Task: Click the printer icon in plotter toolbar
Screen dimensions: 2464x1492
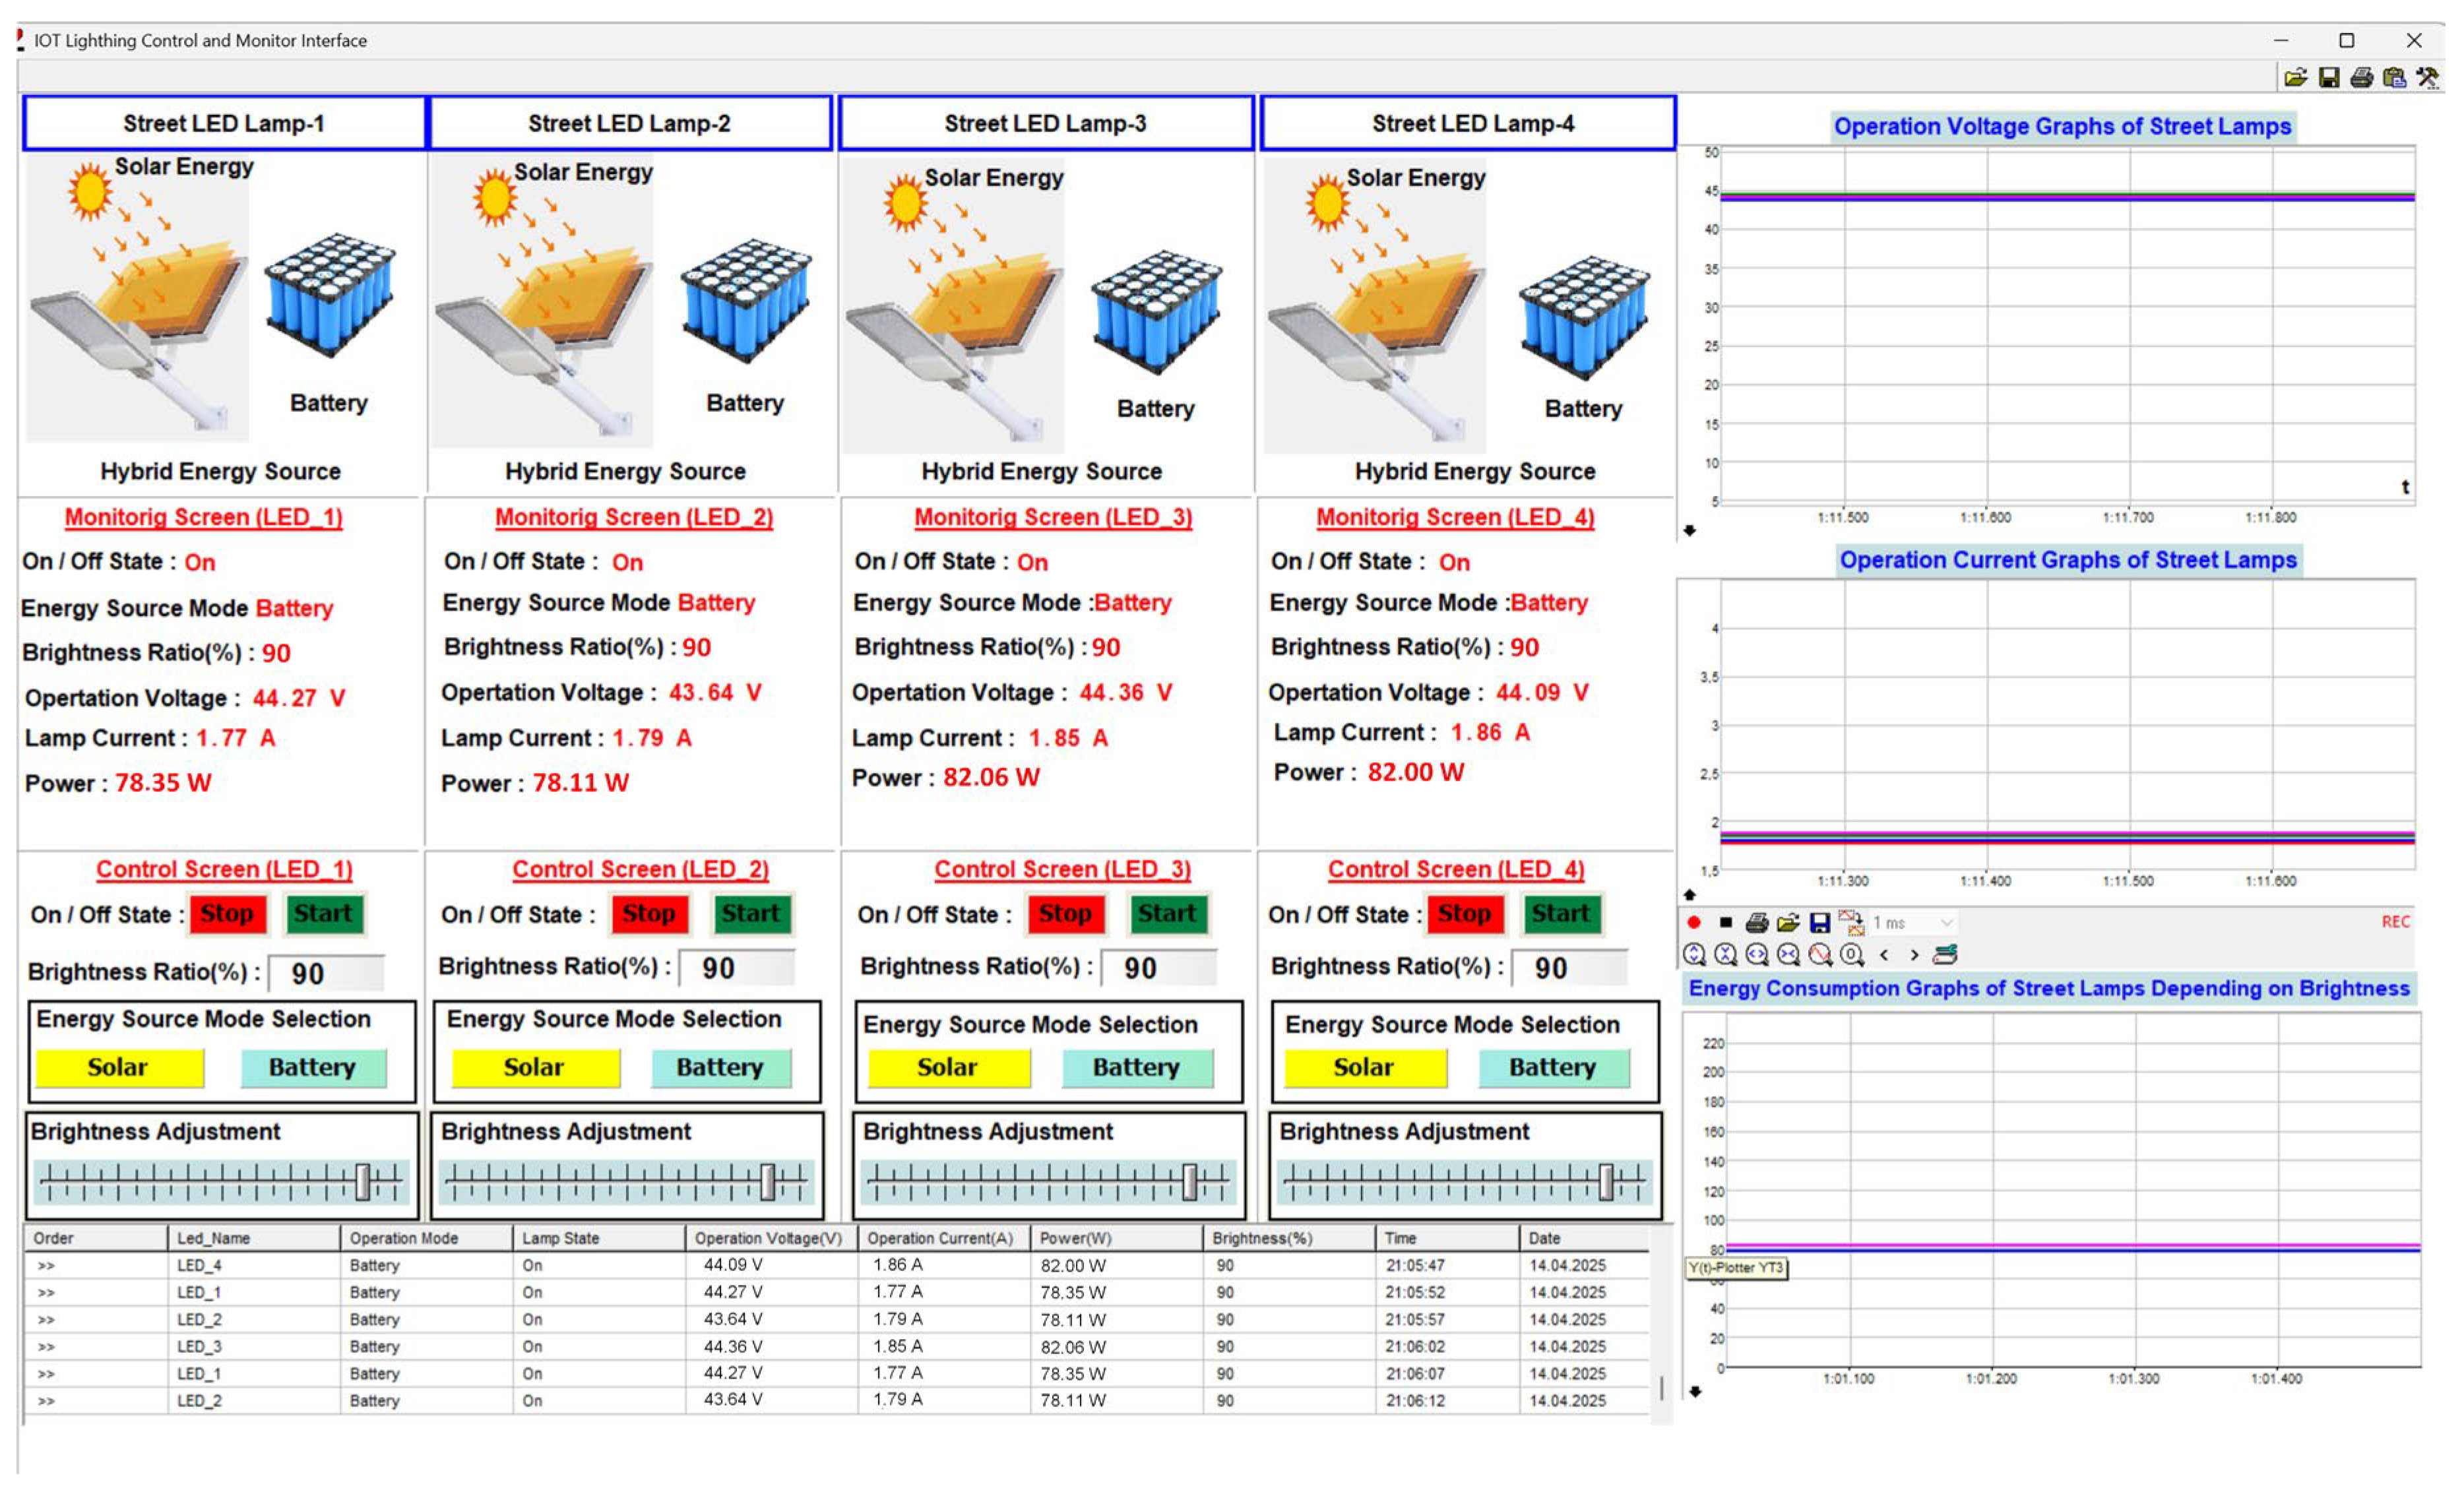Action: [x=1757, y=922]
